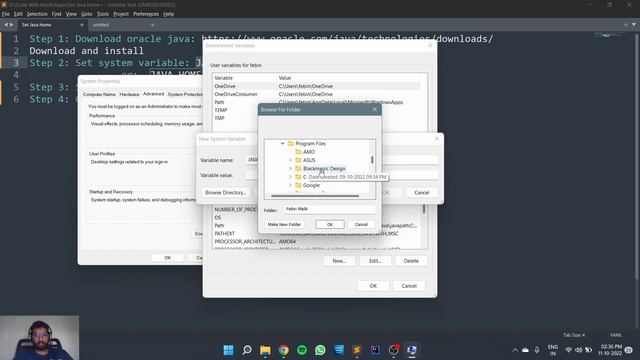This screenshot has width=640, height=360.
Task: Open the clock and date panel
Action: point(610,350)
